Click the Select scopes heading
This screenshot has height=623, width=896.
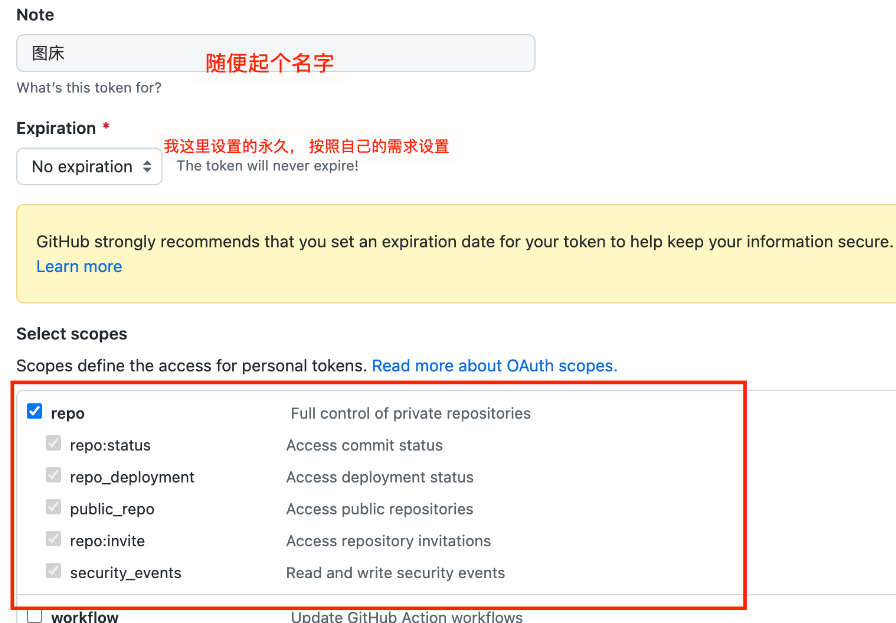[69, 333]
